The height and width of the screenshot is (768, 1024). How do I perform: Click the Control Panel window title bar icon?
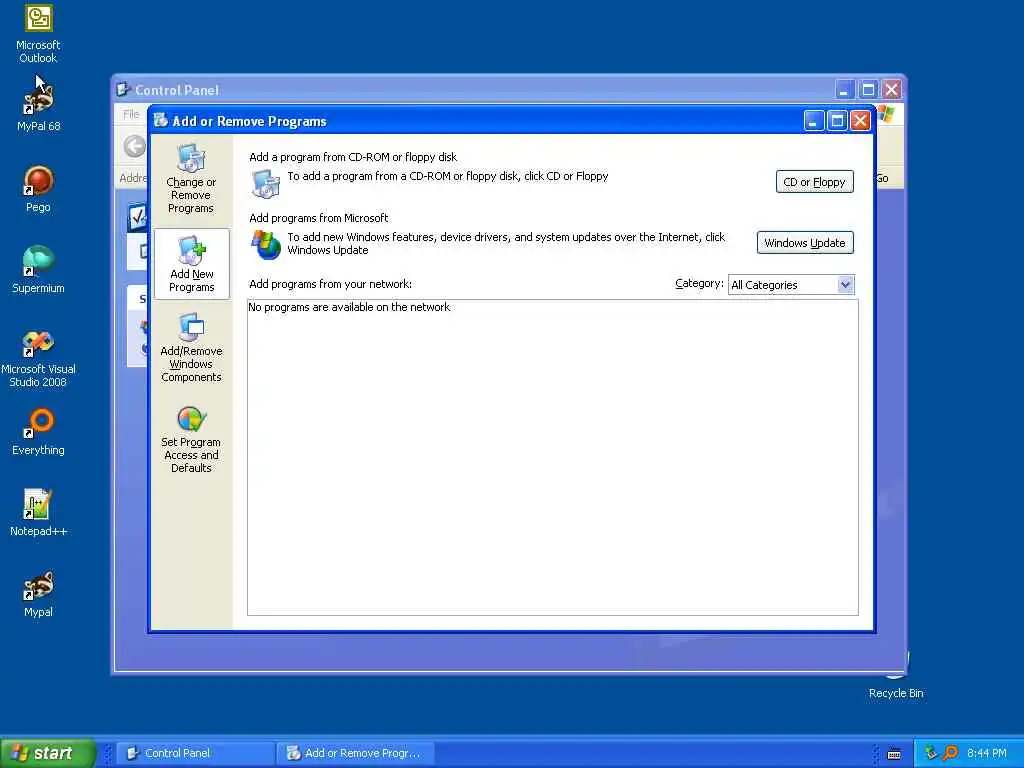pyautogui.click(x=123, y=89)
